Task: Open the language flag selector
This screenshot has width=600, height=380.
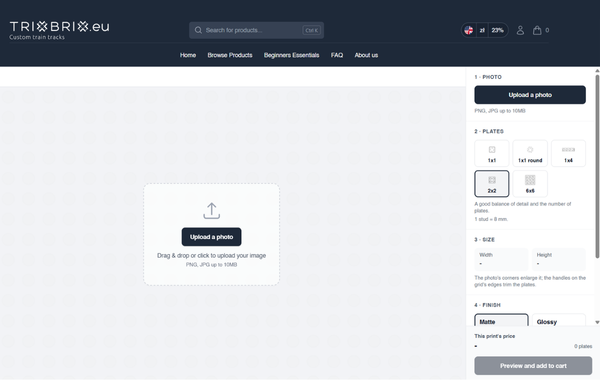Action: pos(469,30)
